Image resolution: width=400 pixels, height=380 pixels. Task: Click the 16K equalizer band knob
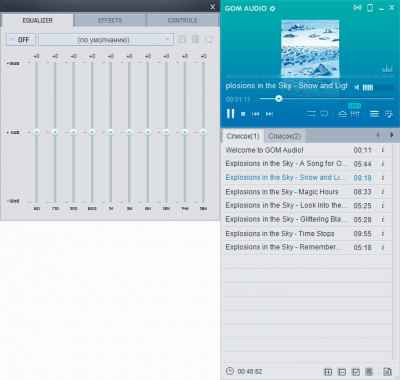(203, 132)
